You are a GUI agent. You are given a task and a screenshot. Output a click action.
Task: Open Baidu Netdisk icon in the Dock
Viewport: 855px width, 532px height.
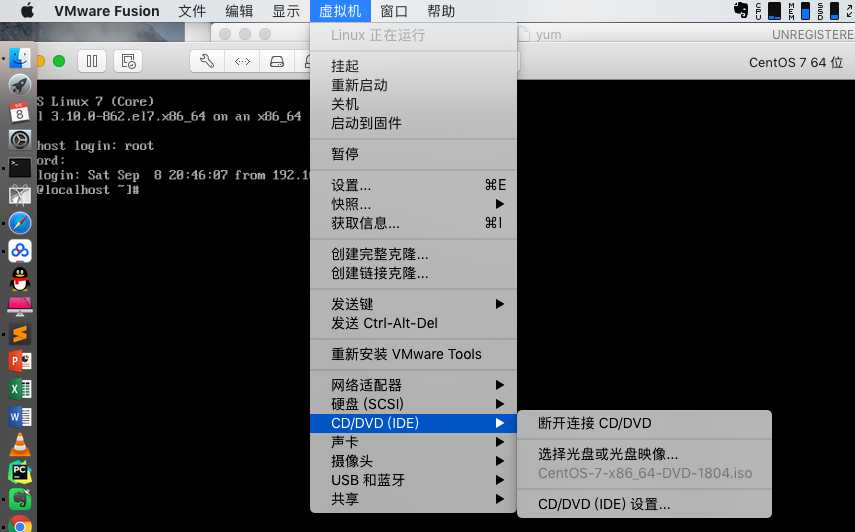click(20, 251)
